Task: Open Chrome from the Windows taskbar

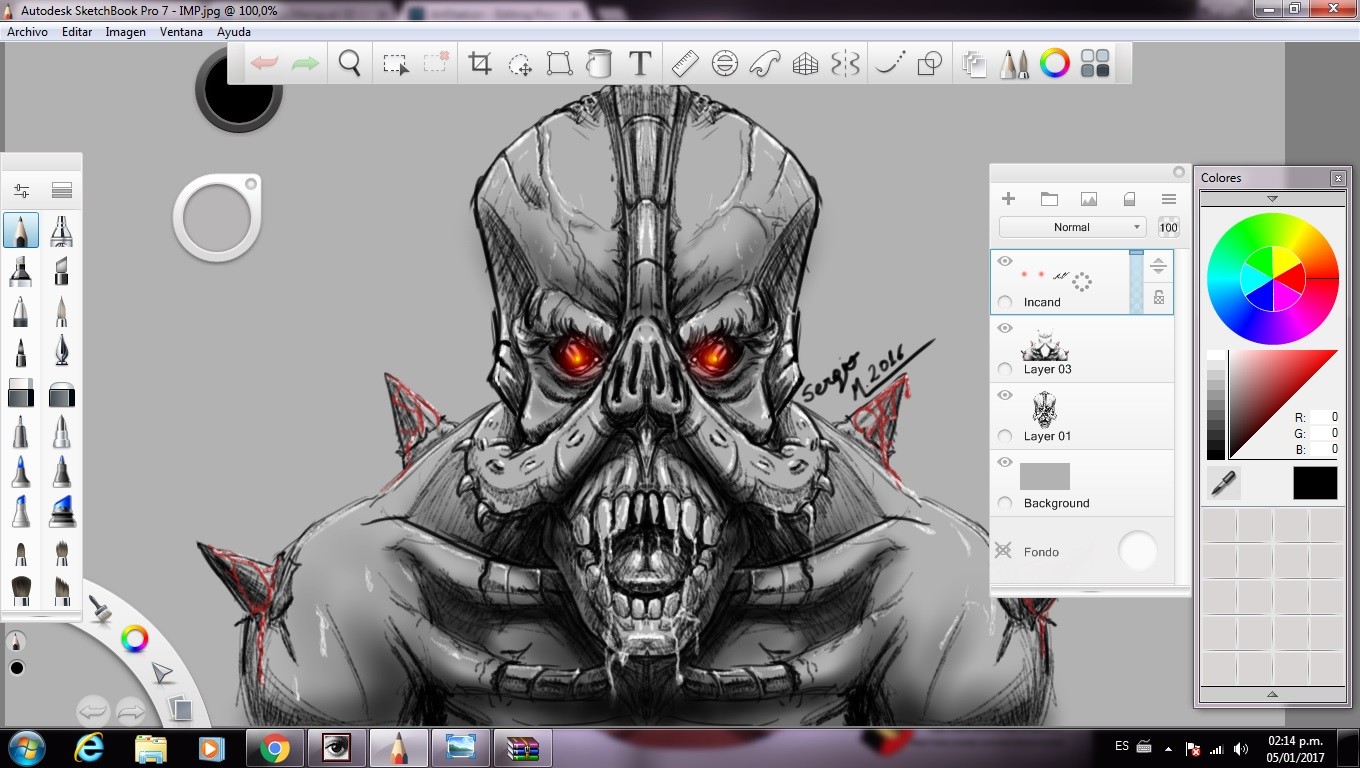Action: coord(274,748)
